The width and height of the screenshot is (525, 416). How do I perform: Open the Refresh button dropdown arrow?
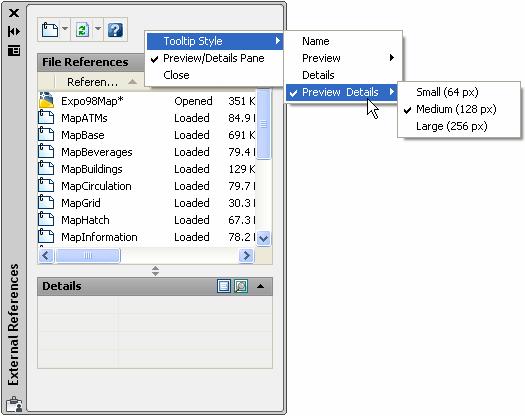tap(97, 29)
